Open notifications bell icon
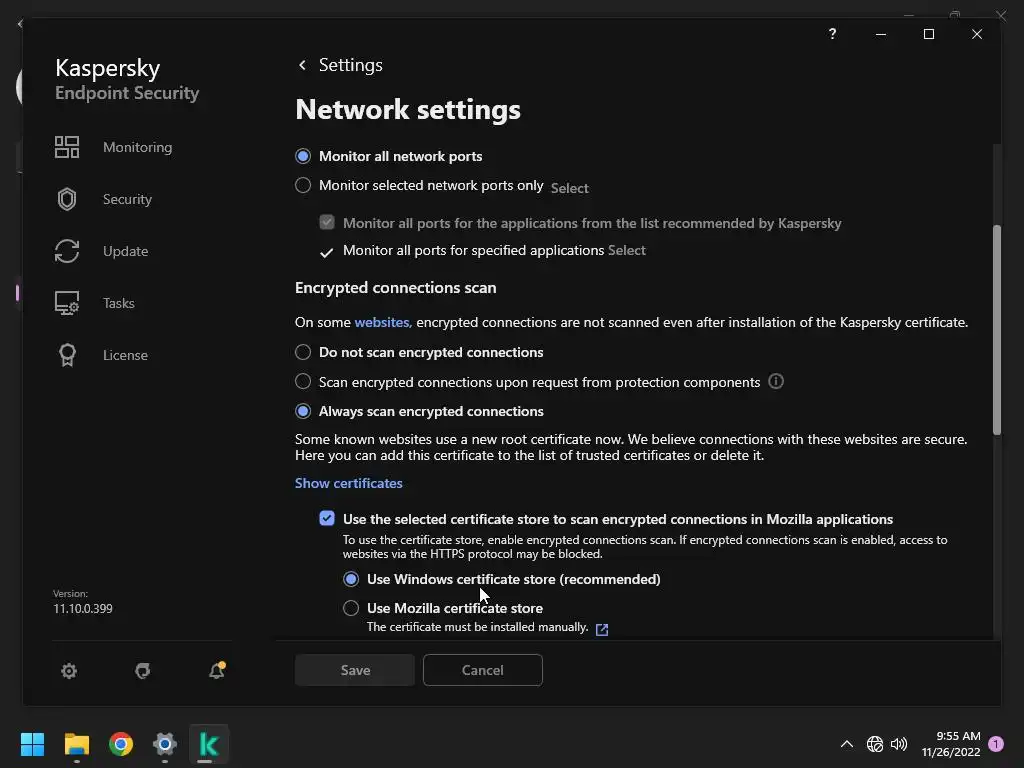 click(x=217, y=670)
